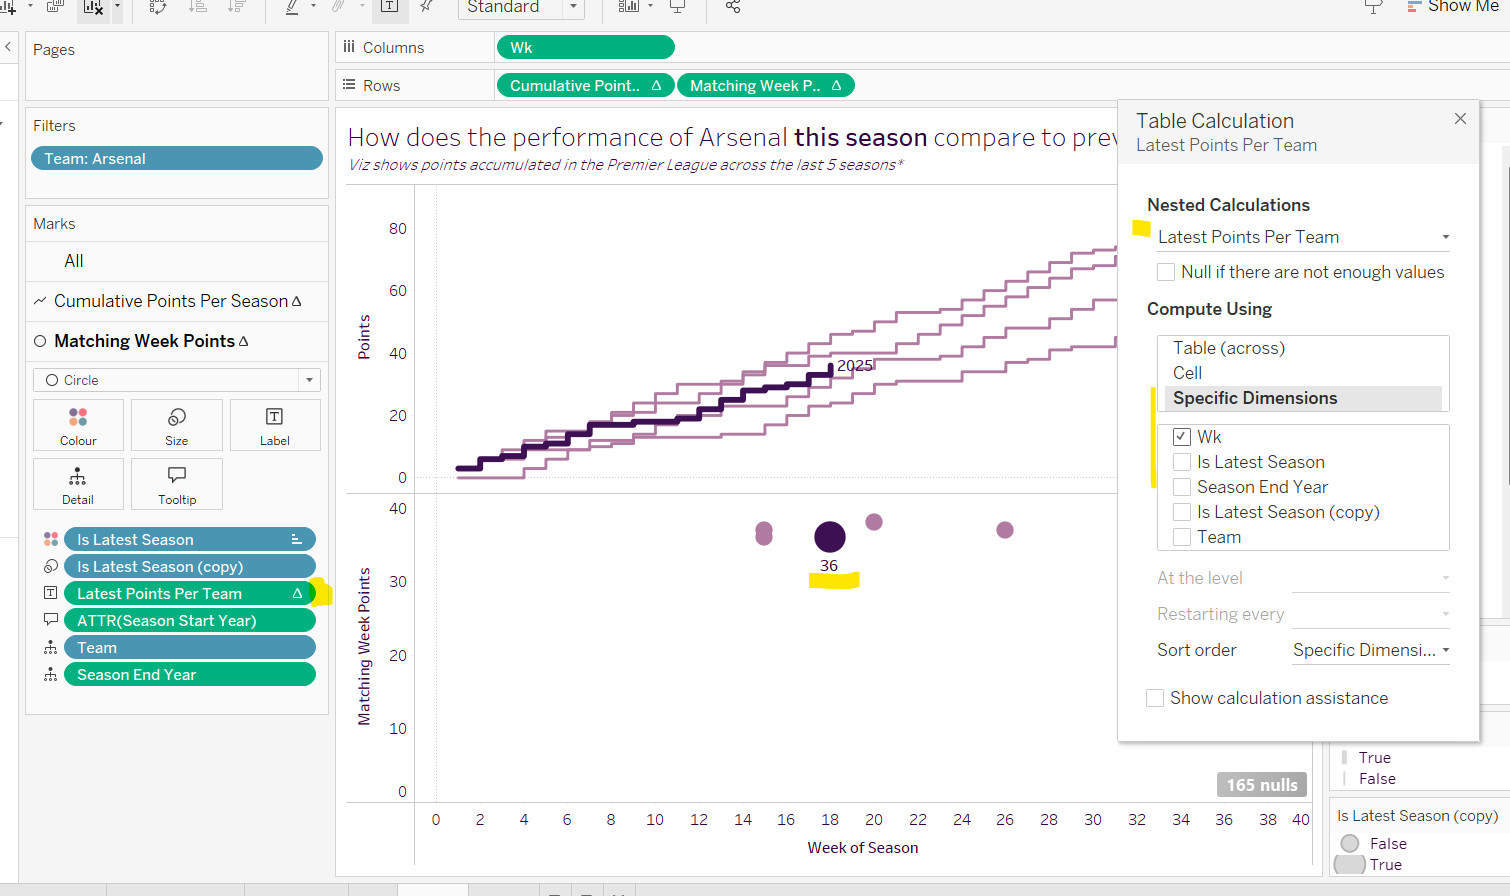Screen dimensions: 1510x896
Task: Click colour icon beside Is Latest Season pill
Action: click(51, 539)
